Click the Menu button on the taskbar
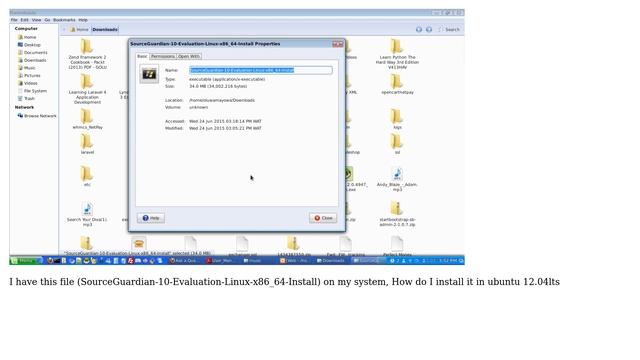 (26, 260)
